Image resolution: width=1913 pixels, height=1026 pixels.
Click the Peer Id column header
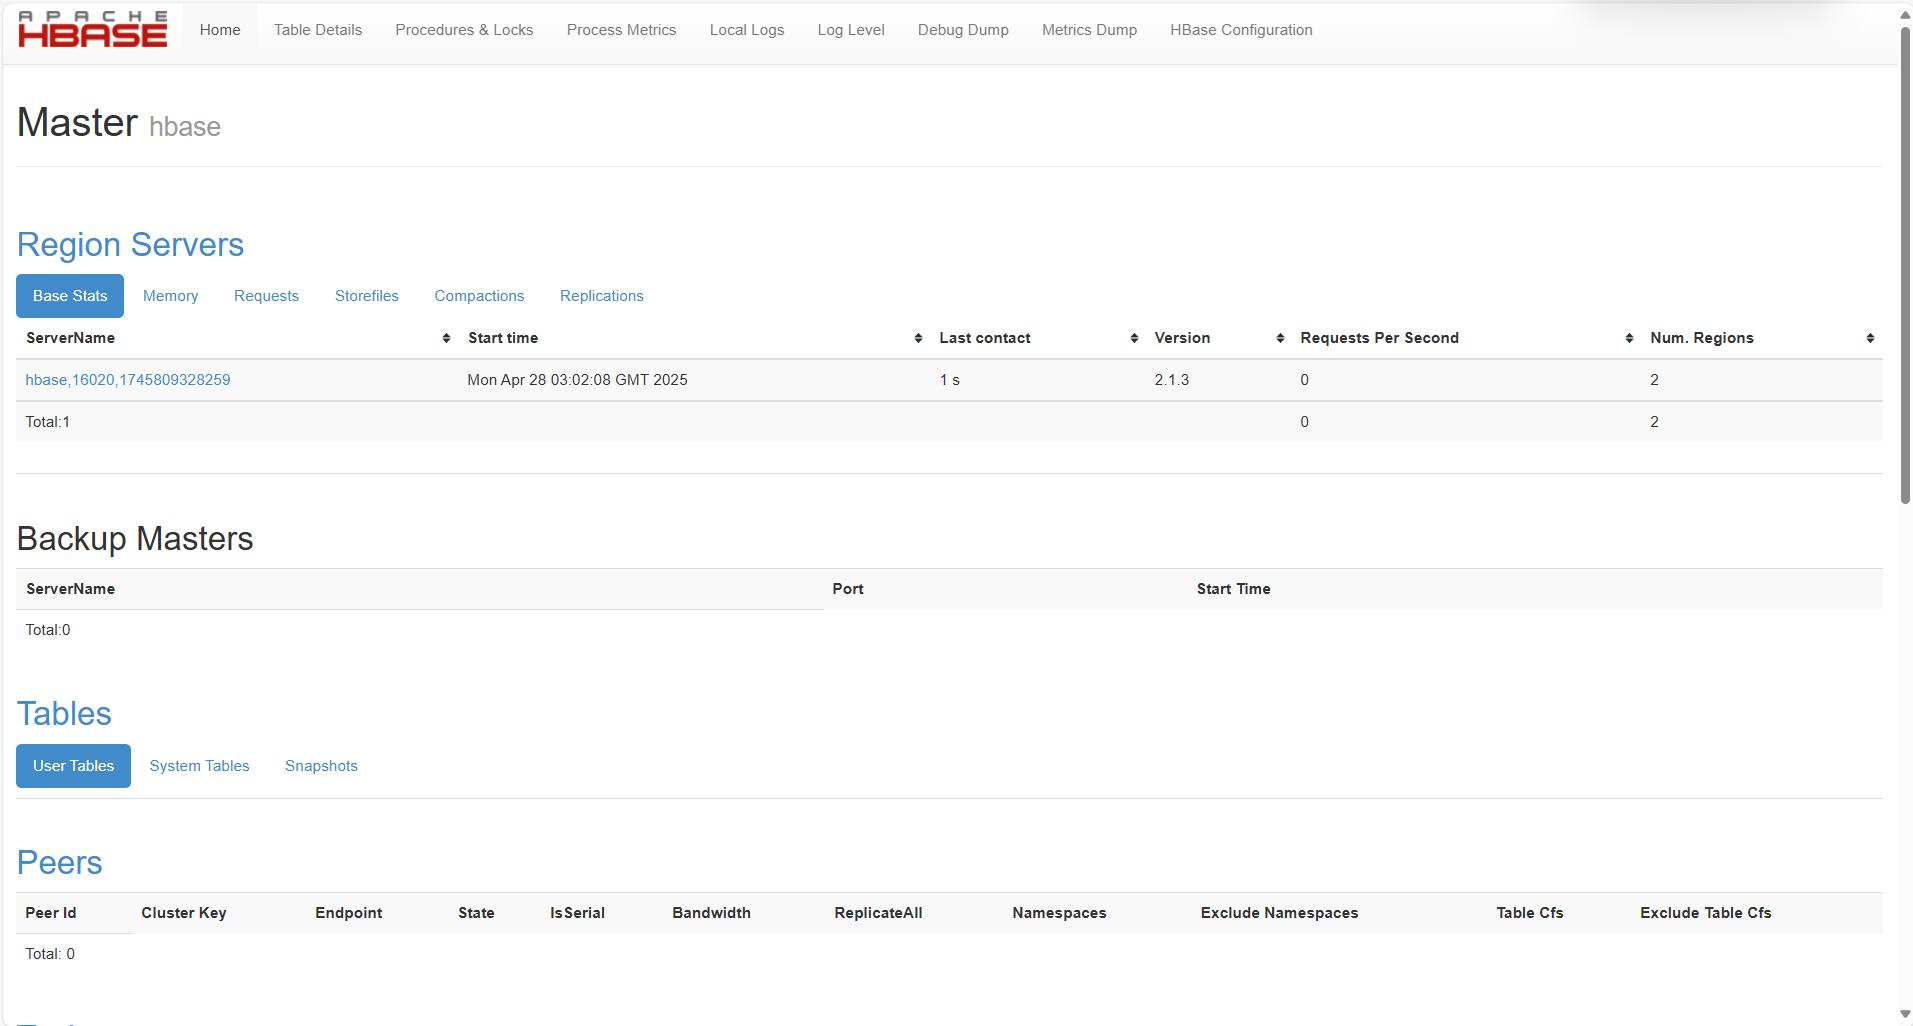point(51,913)
